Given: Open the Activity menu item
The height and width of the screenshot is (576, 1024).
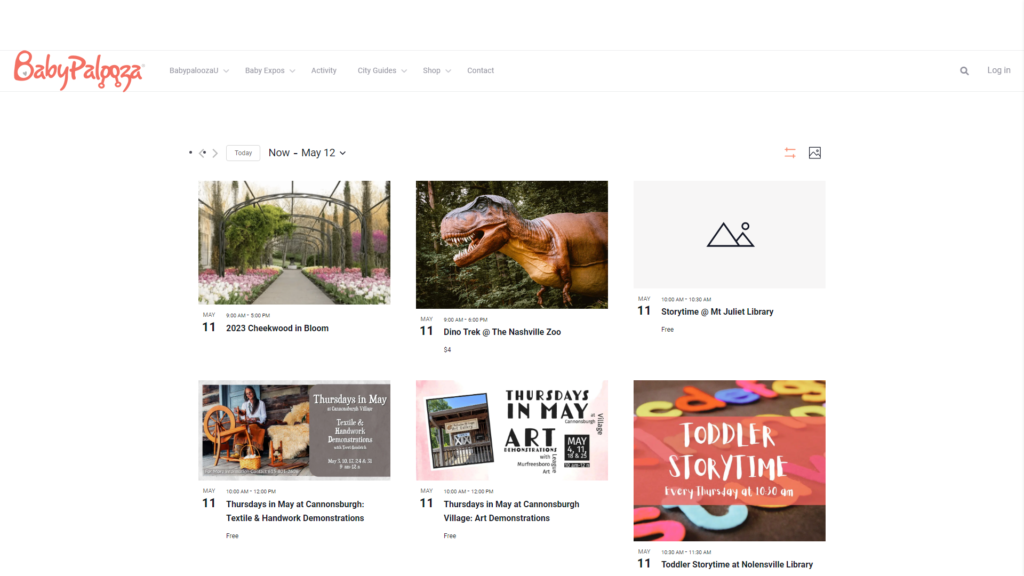Looking at the screenshot, I should coord(323,71).
